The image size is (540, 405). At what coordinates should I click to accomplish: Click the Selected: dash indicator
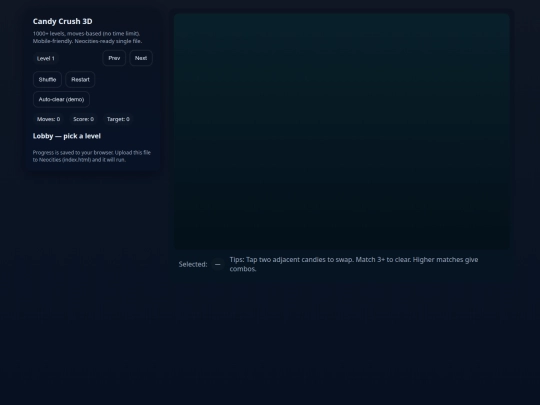coord(218,264)
